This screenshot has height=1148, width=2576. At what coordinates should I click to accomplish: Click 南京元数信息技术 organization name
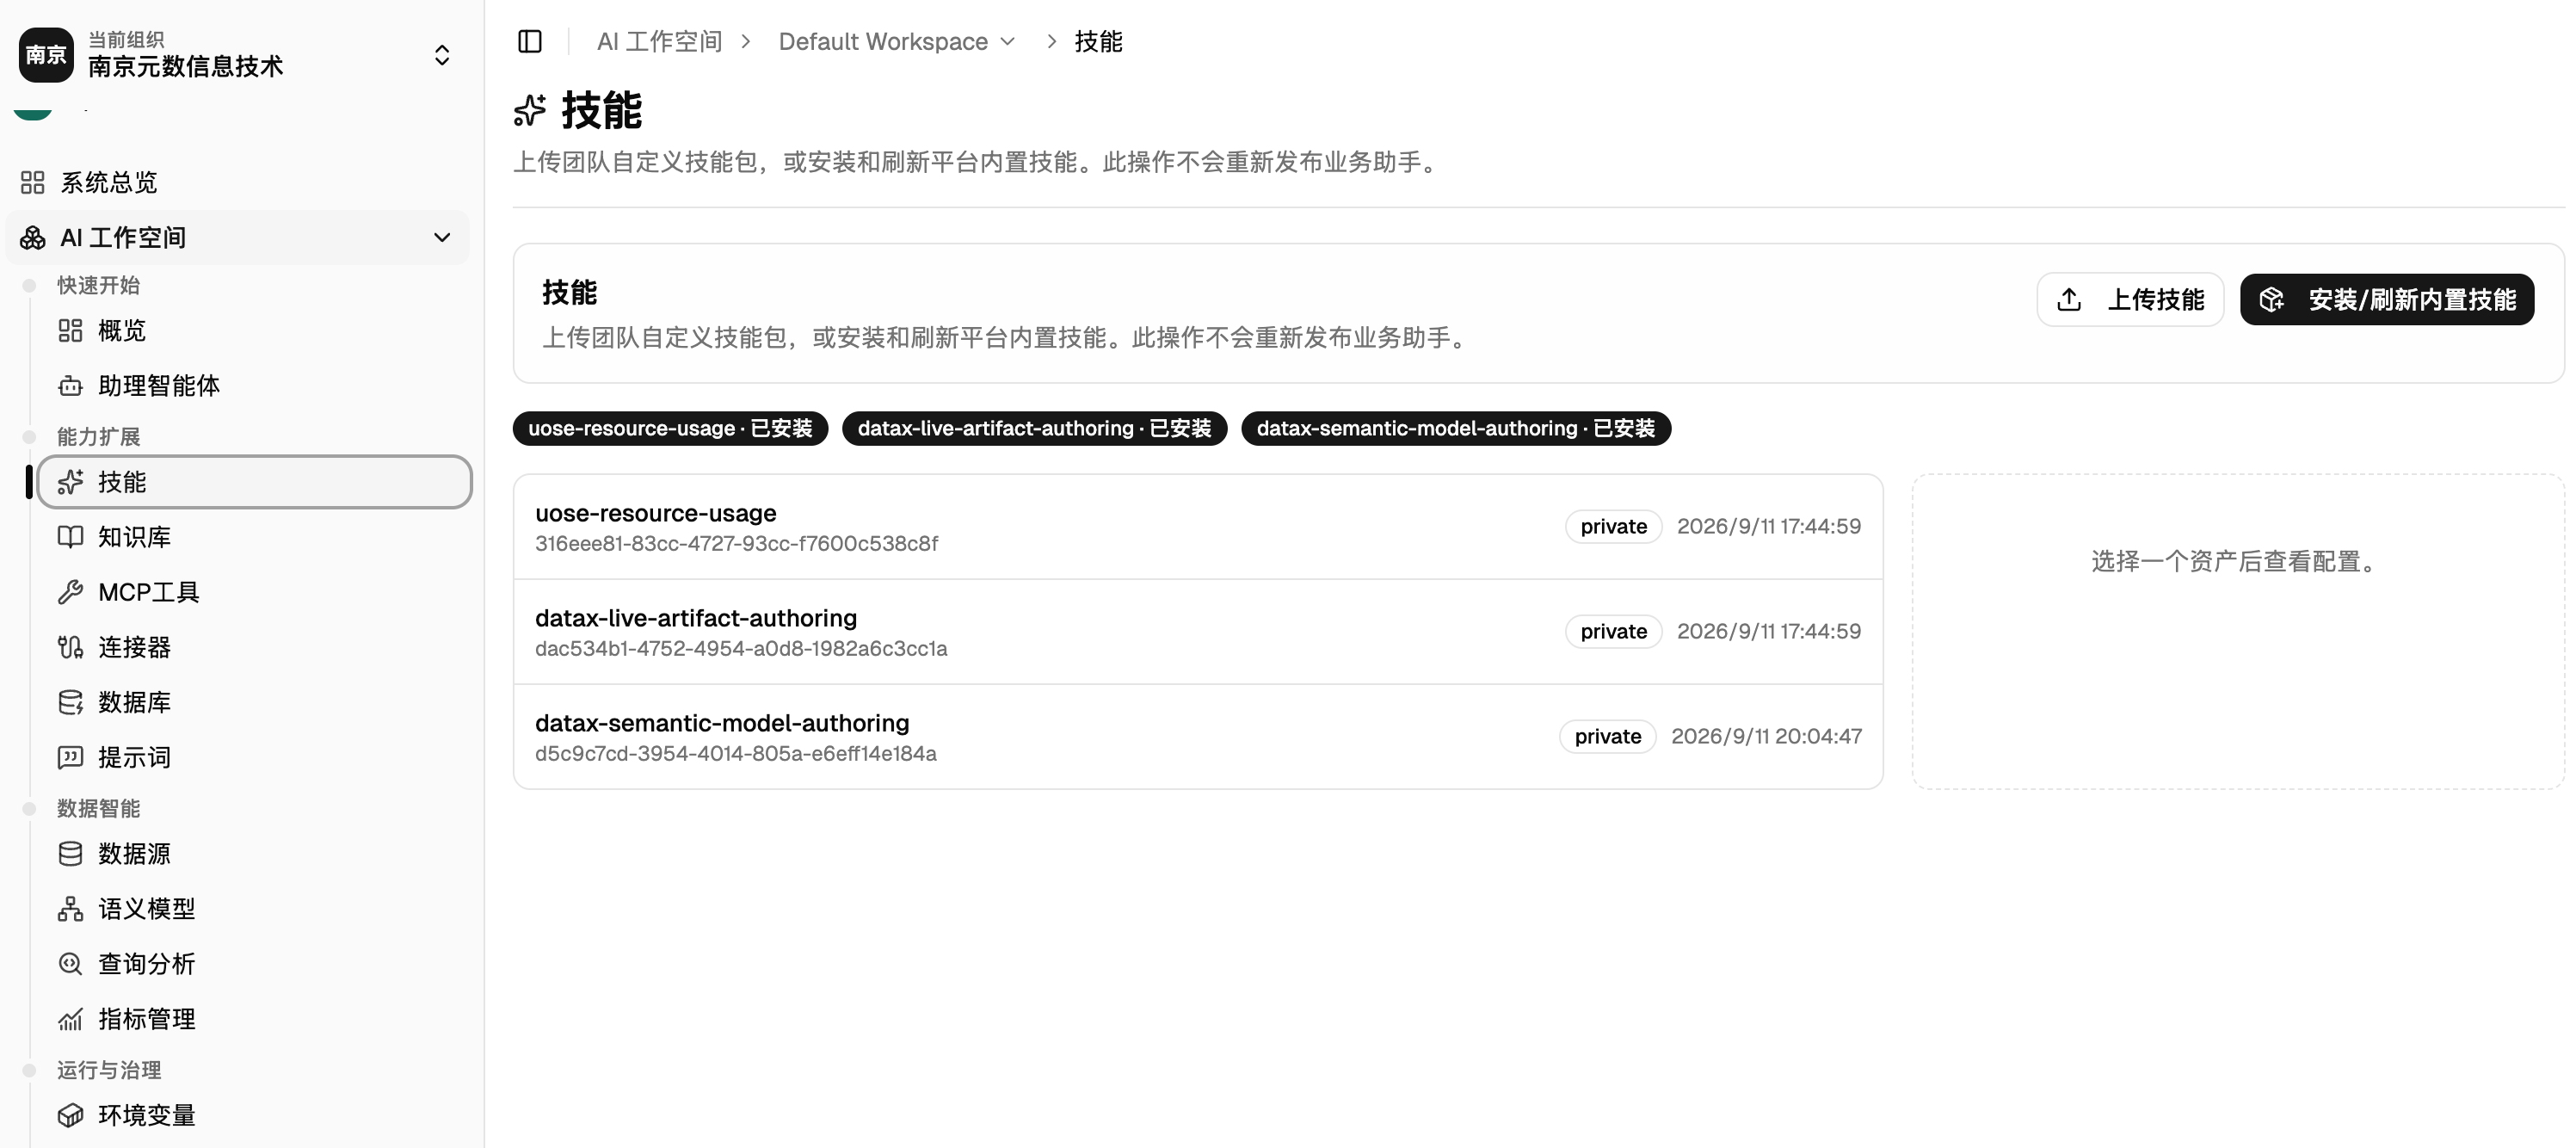tap(185, 66)
